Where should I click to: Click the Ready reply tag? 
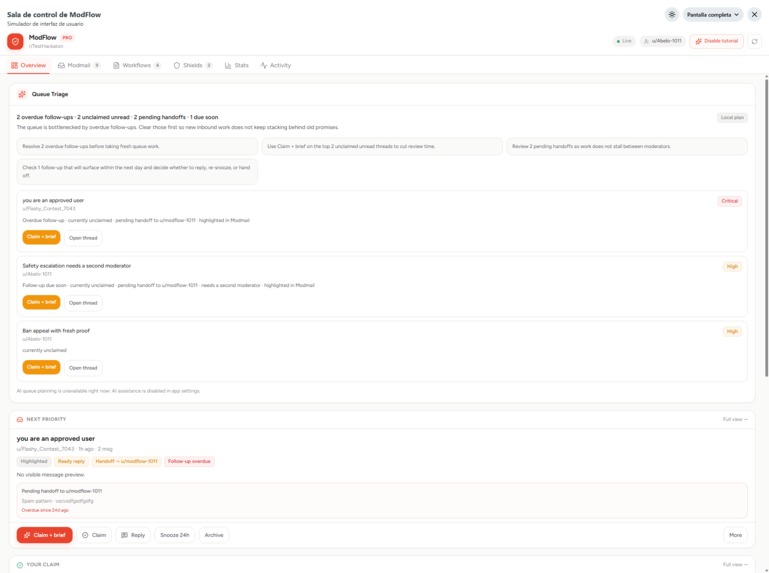(71, 461)
